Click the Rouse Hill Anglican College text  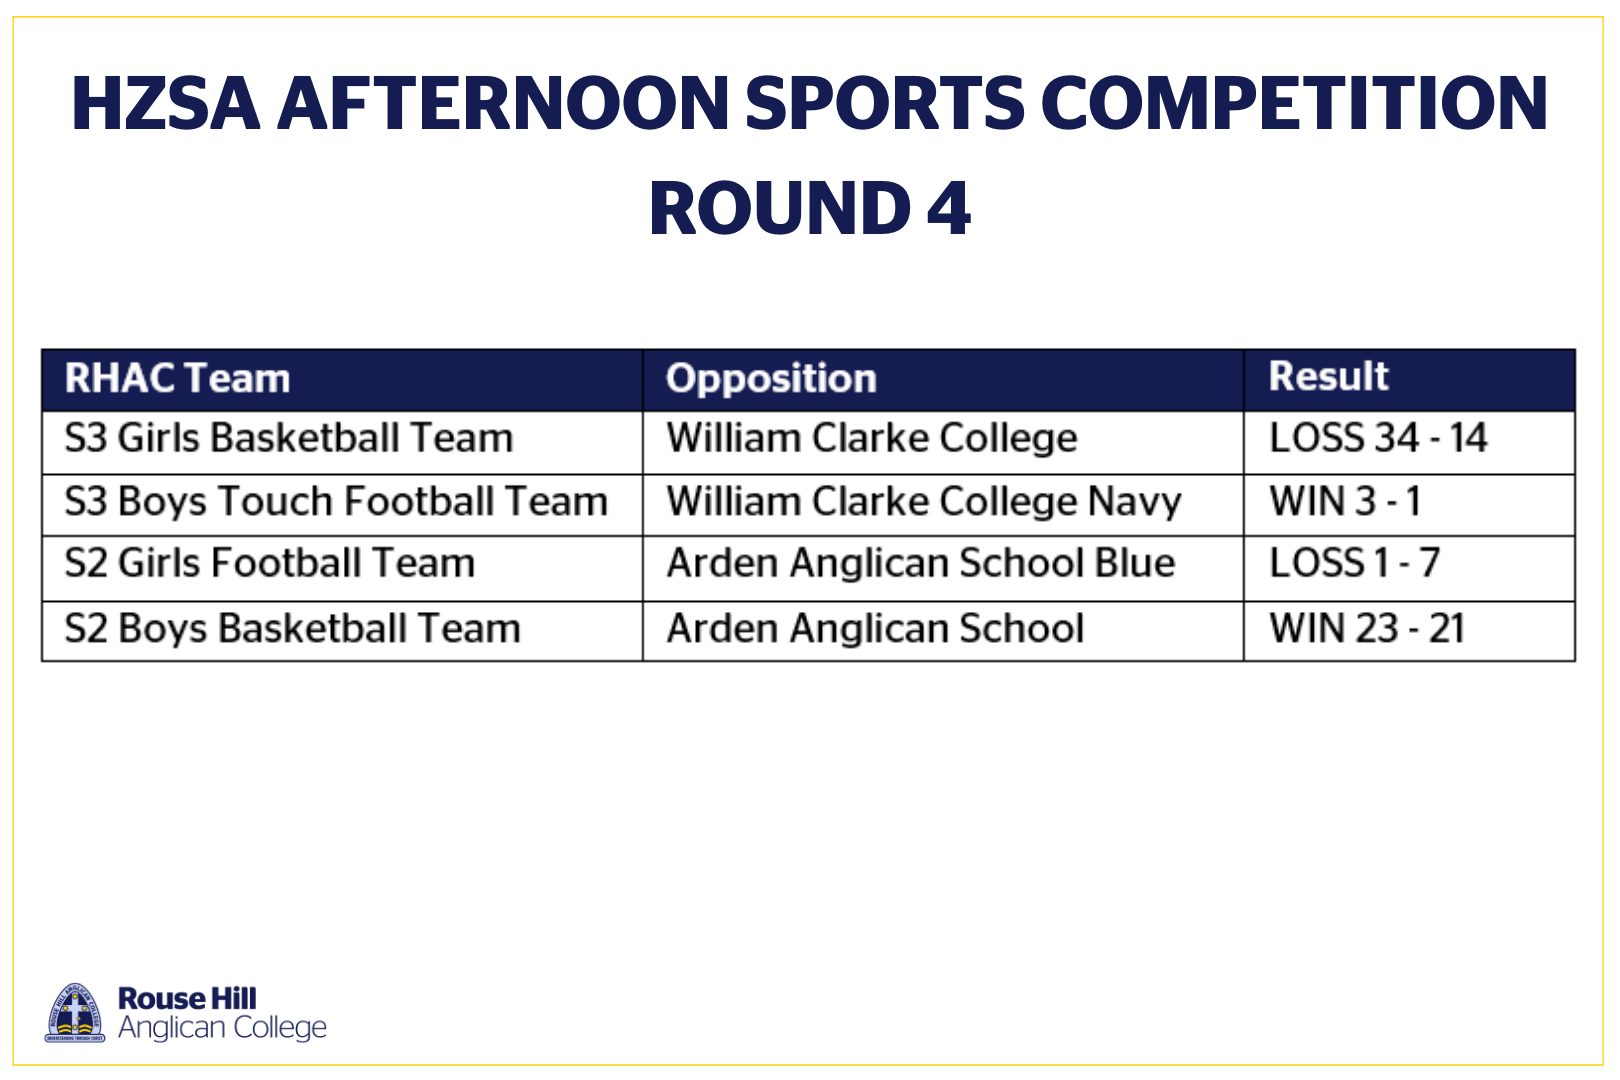pos(222,1013)
